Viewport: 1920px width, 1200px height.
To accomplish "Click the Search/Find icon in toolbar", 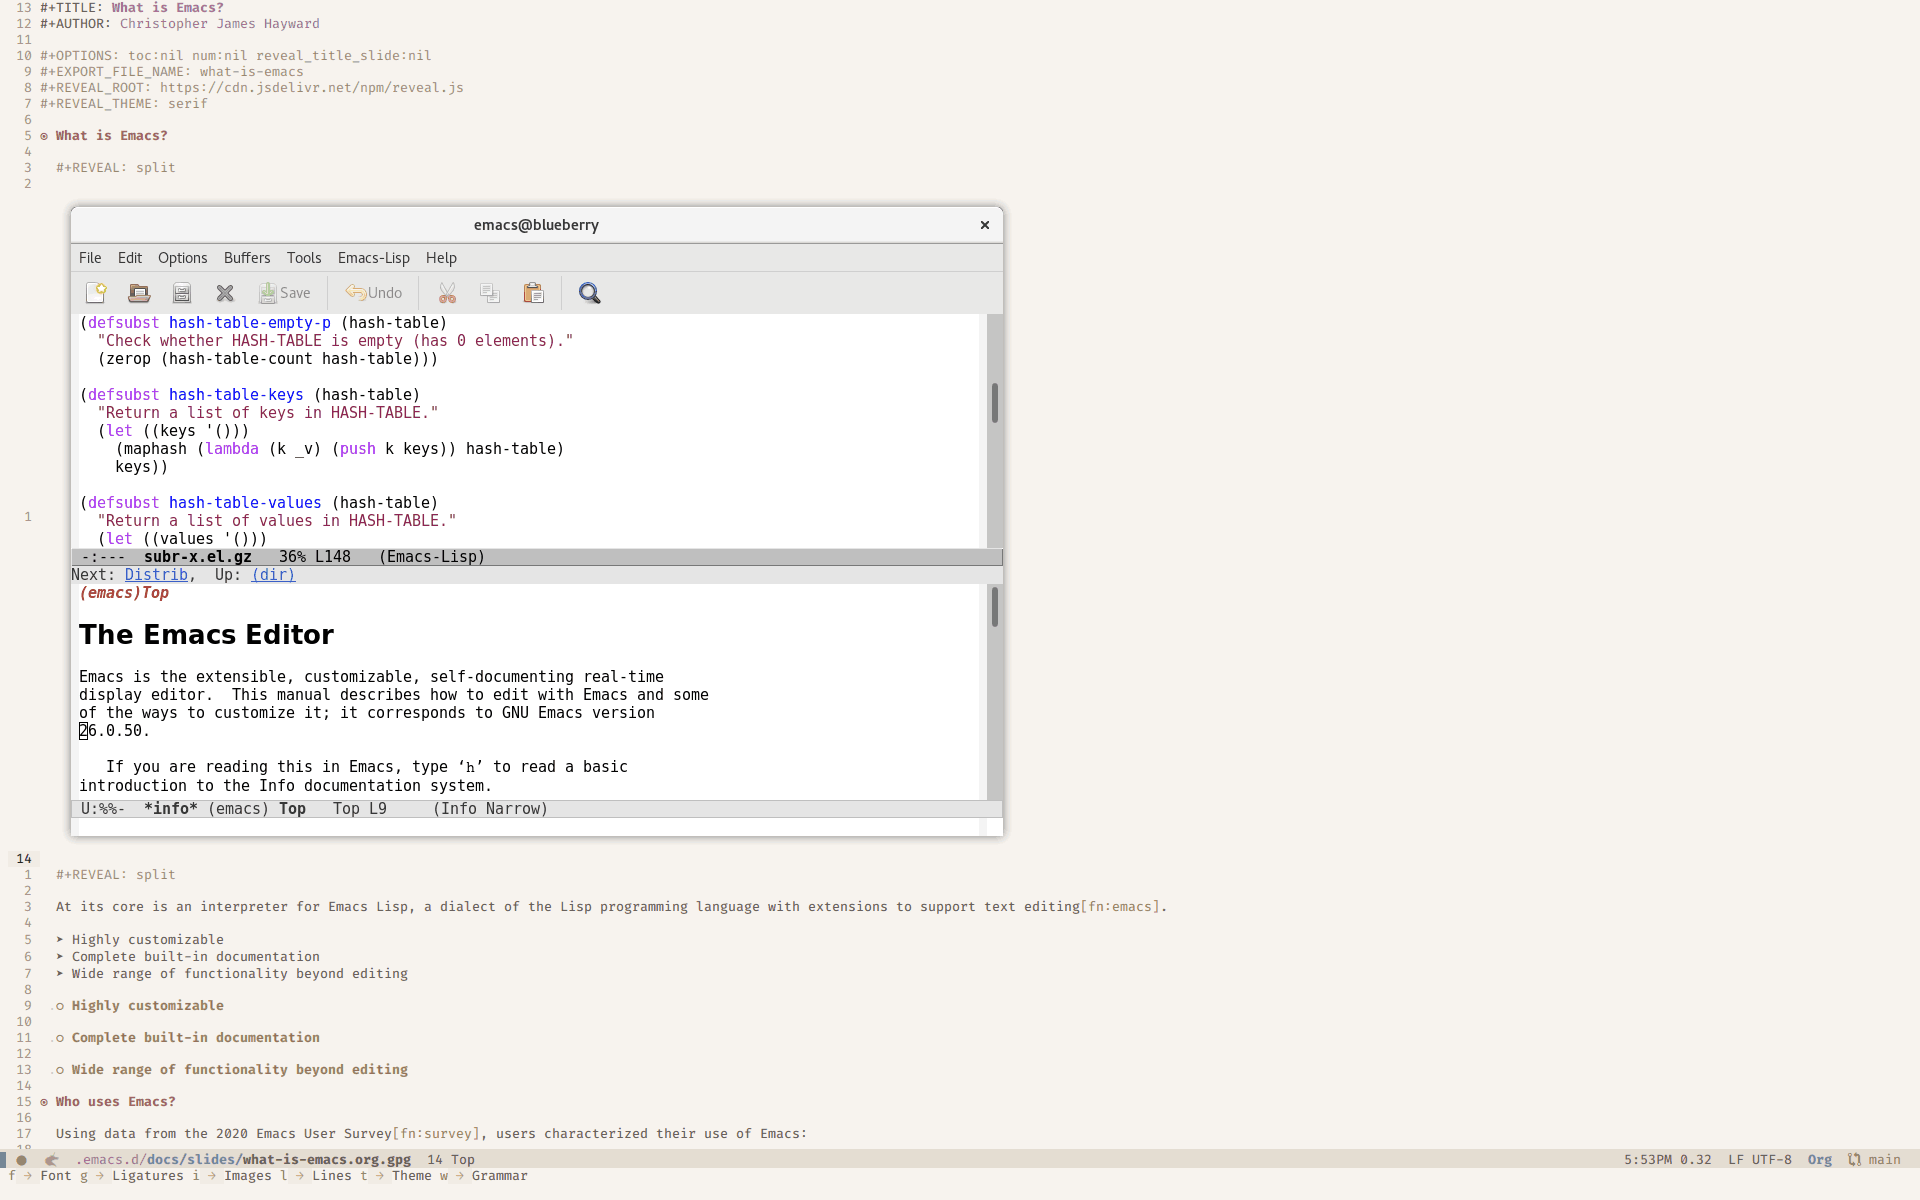I will pos(590,293).
